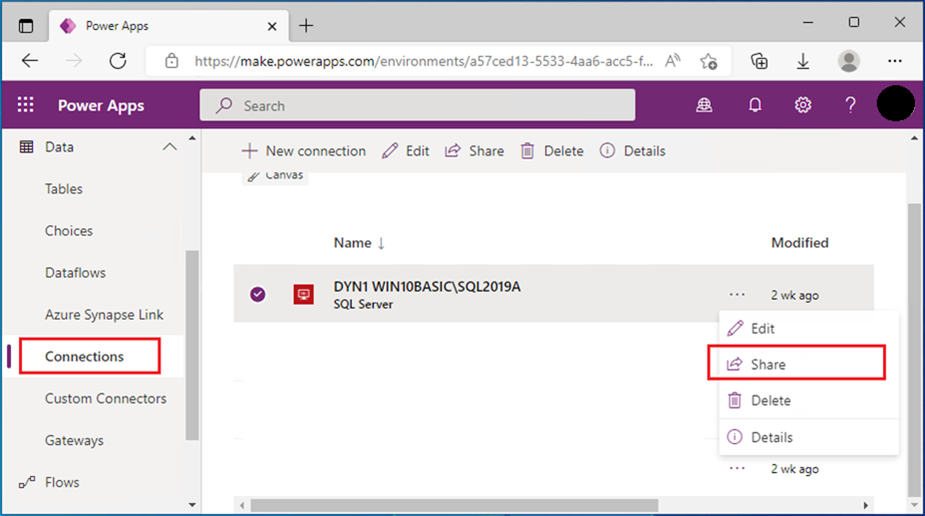Click the sidebar vertical scrollbar thumb
This screenshot has width=925, height=516.
pyautogui.click(x=192, y=345)
